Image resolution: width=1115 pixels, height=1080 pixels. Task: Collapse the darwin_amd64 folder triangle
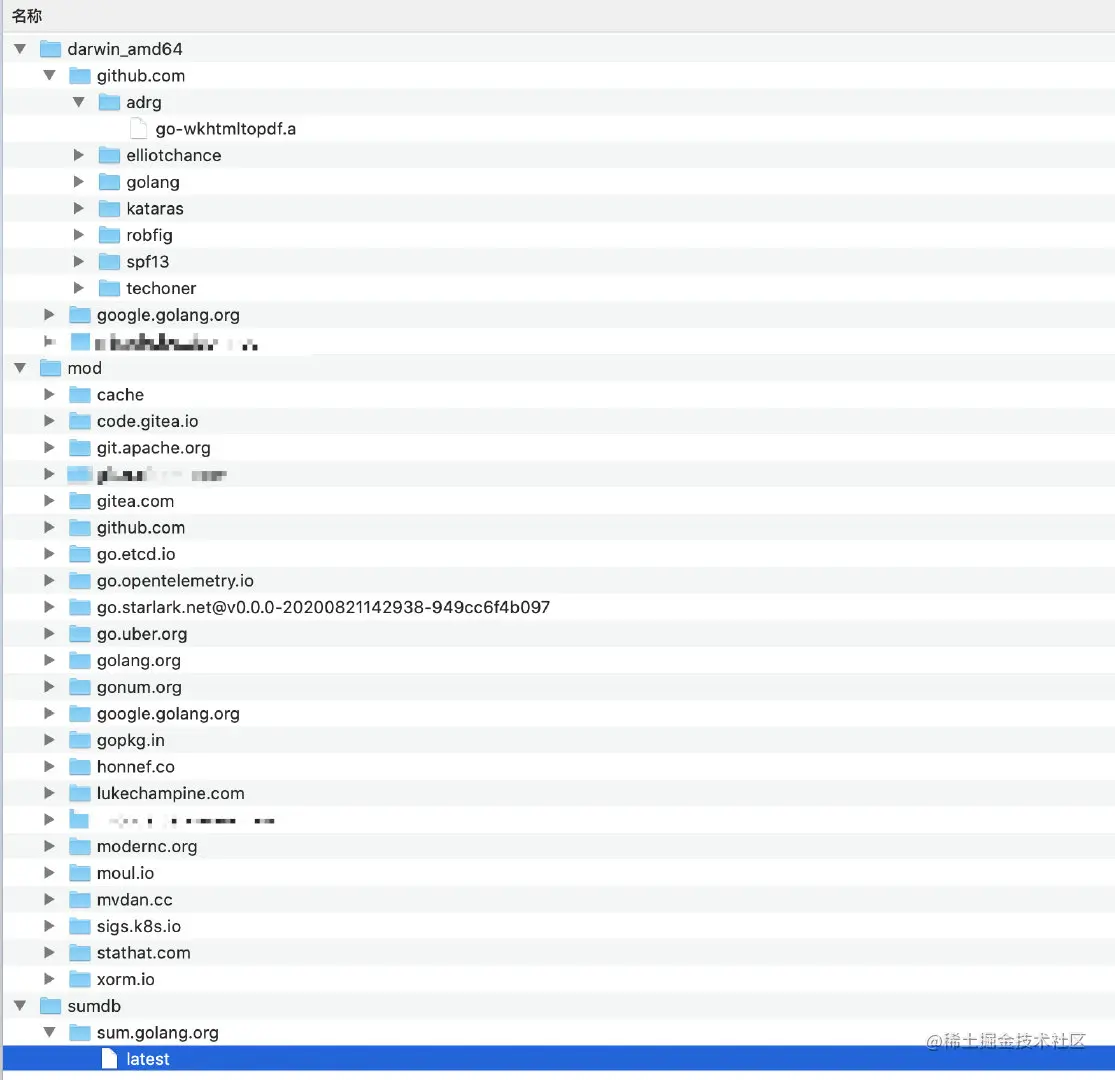[x=20, y=49]
